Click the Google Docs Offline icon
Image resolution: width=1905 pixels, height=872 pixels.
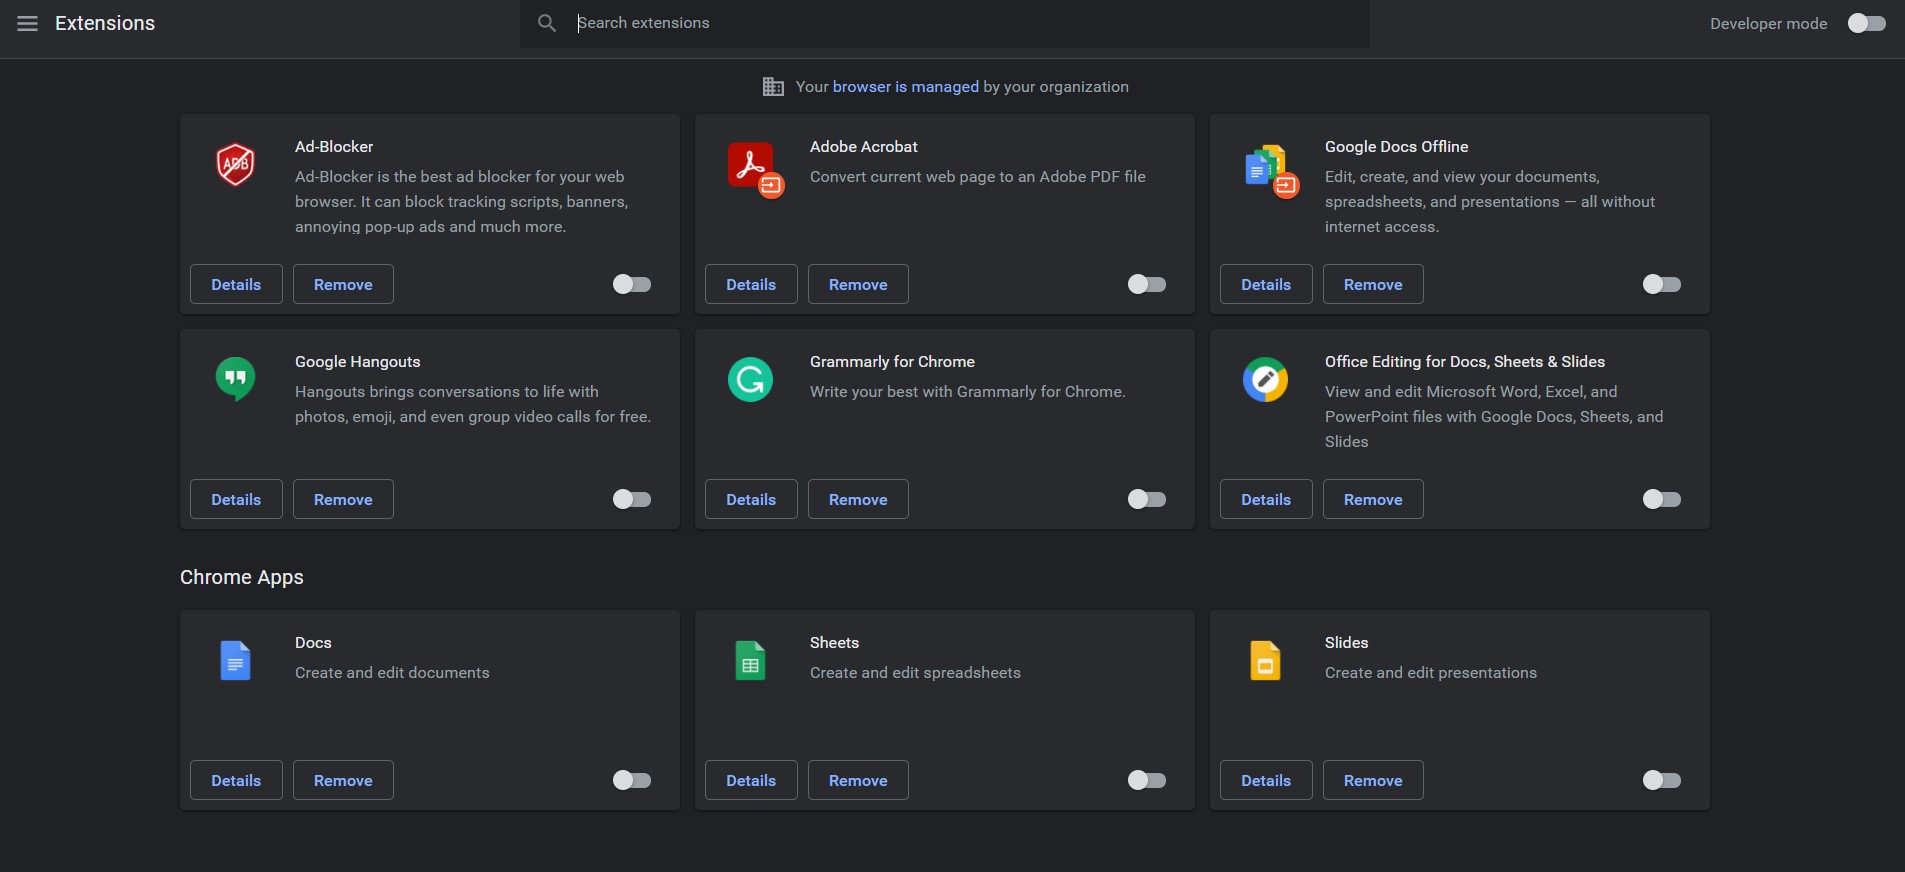1270,171
